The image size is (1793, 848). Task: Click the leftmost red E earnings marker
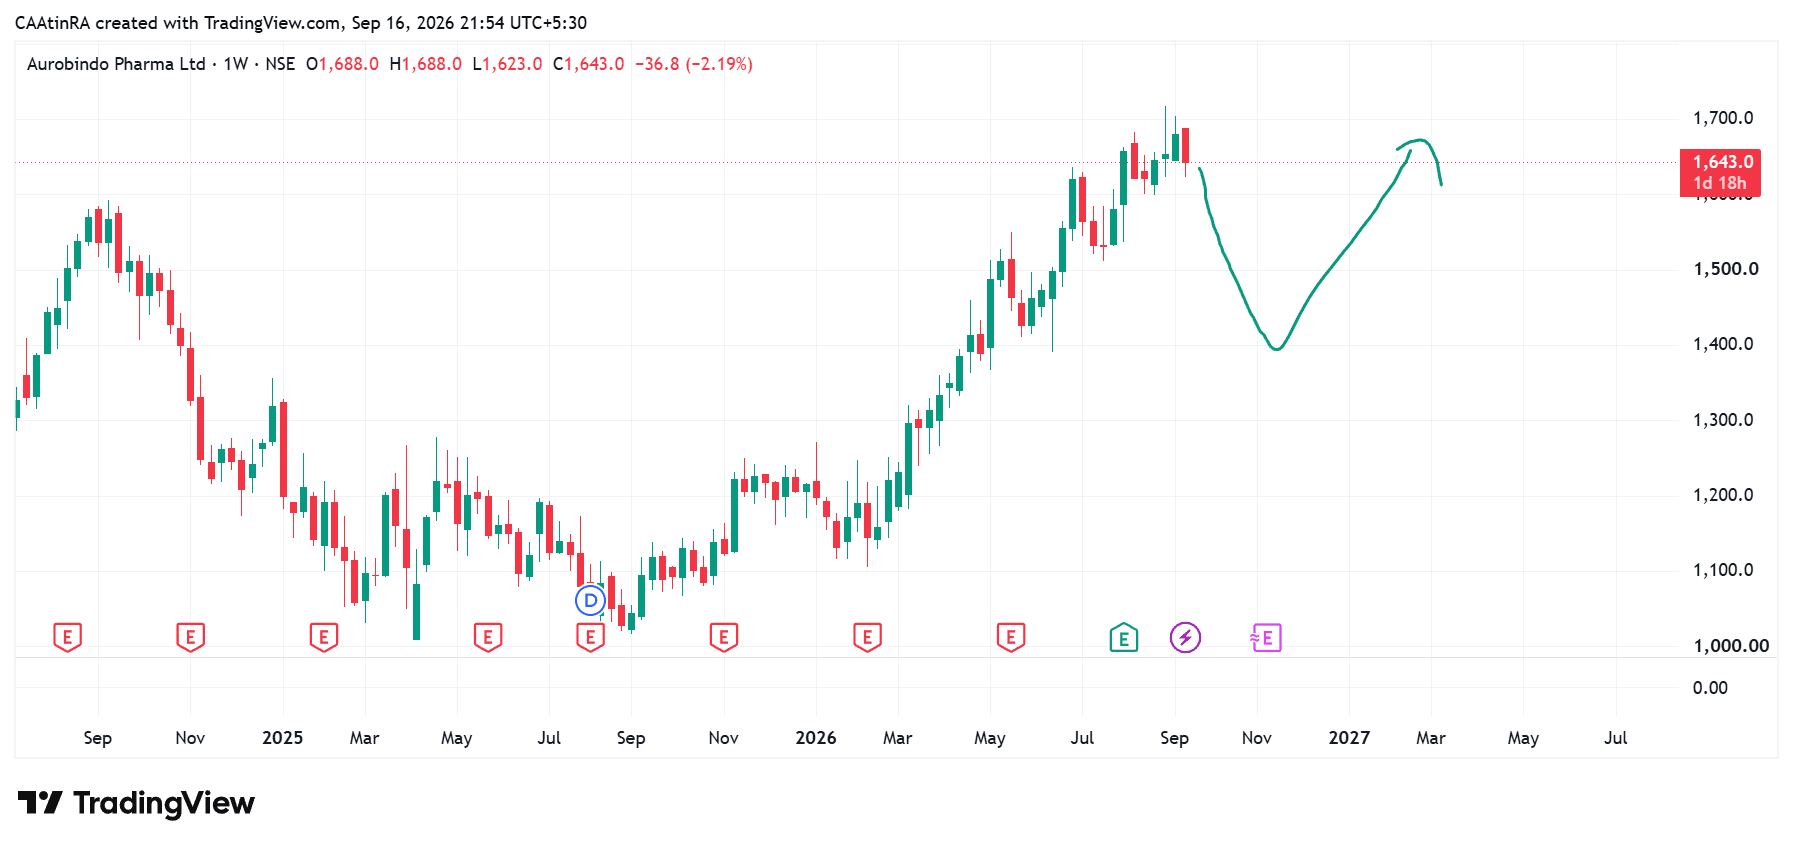click(67, 637)
